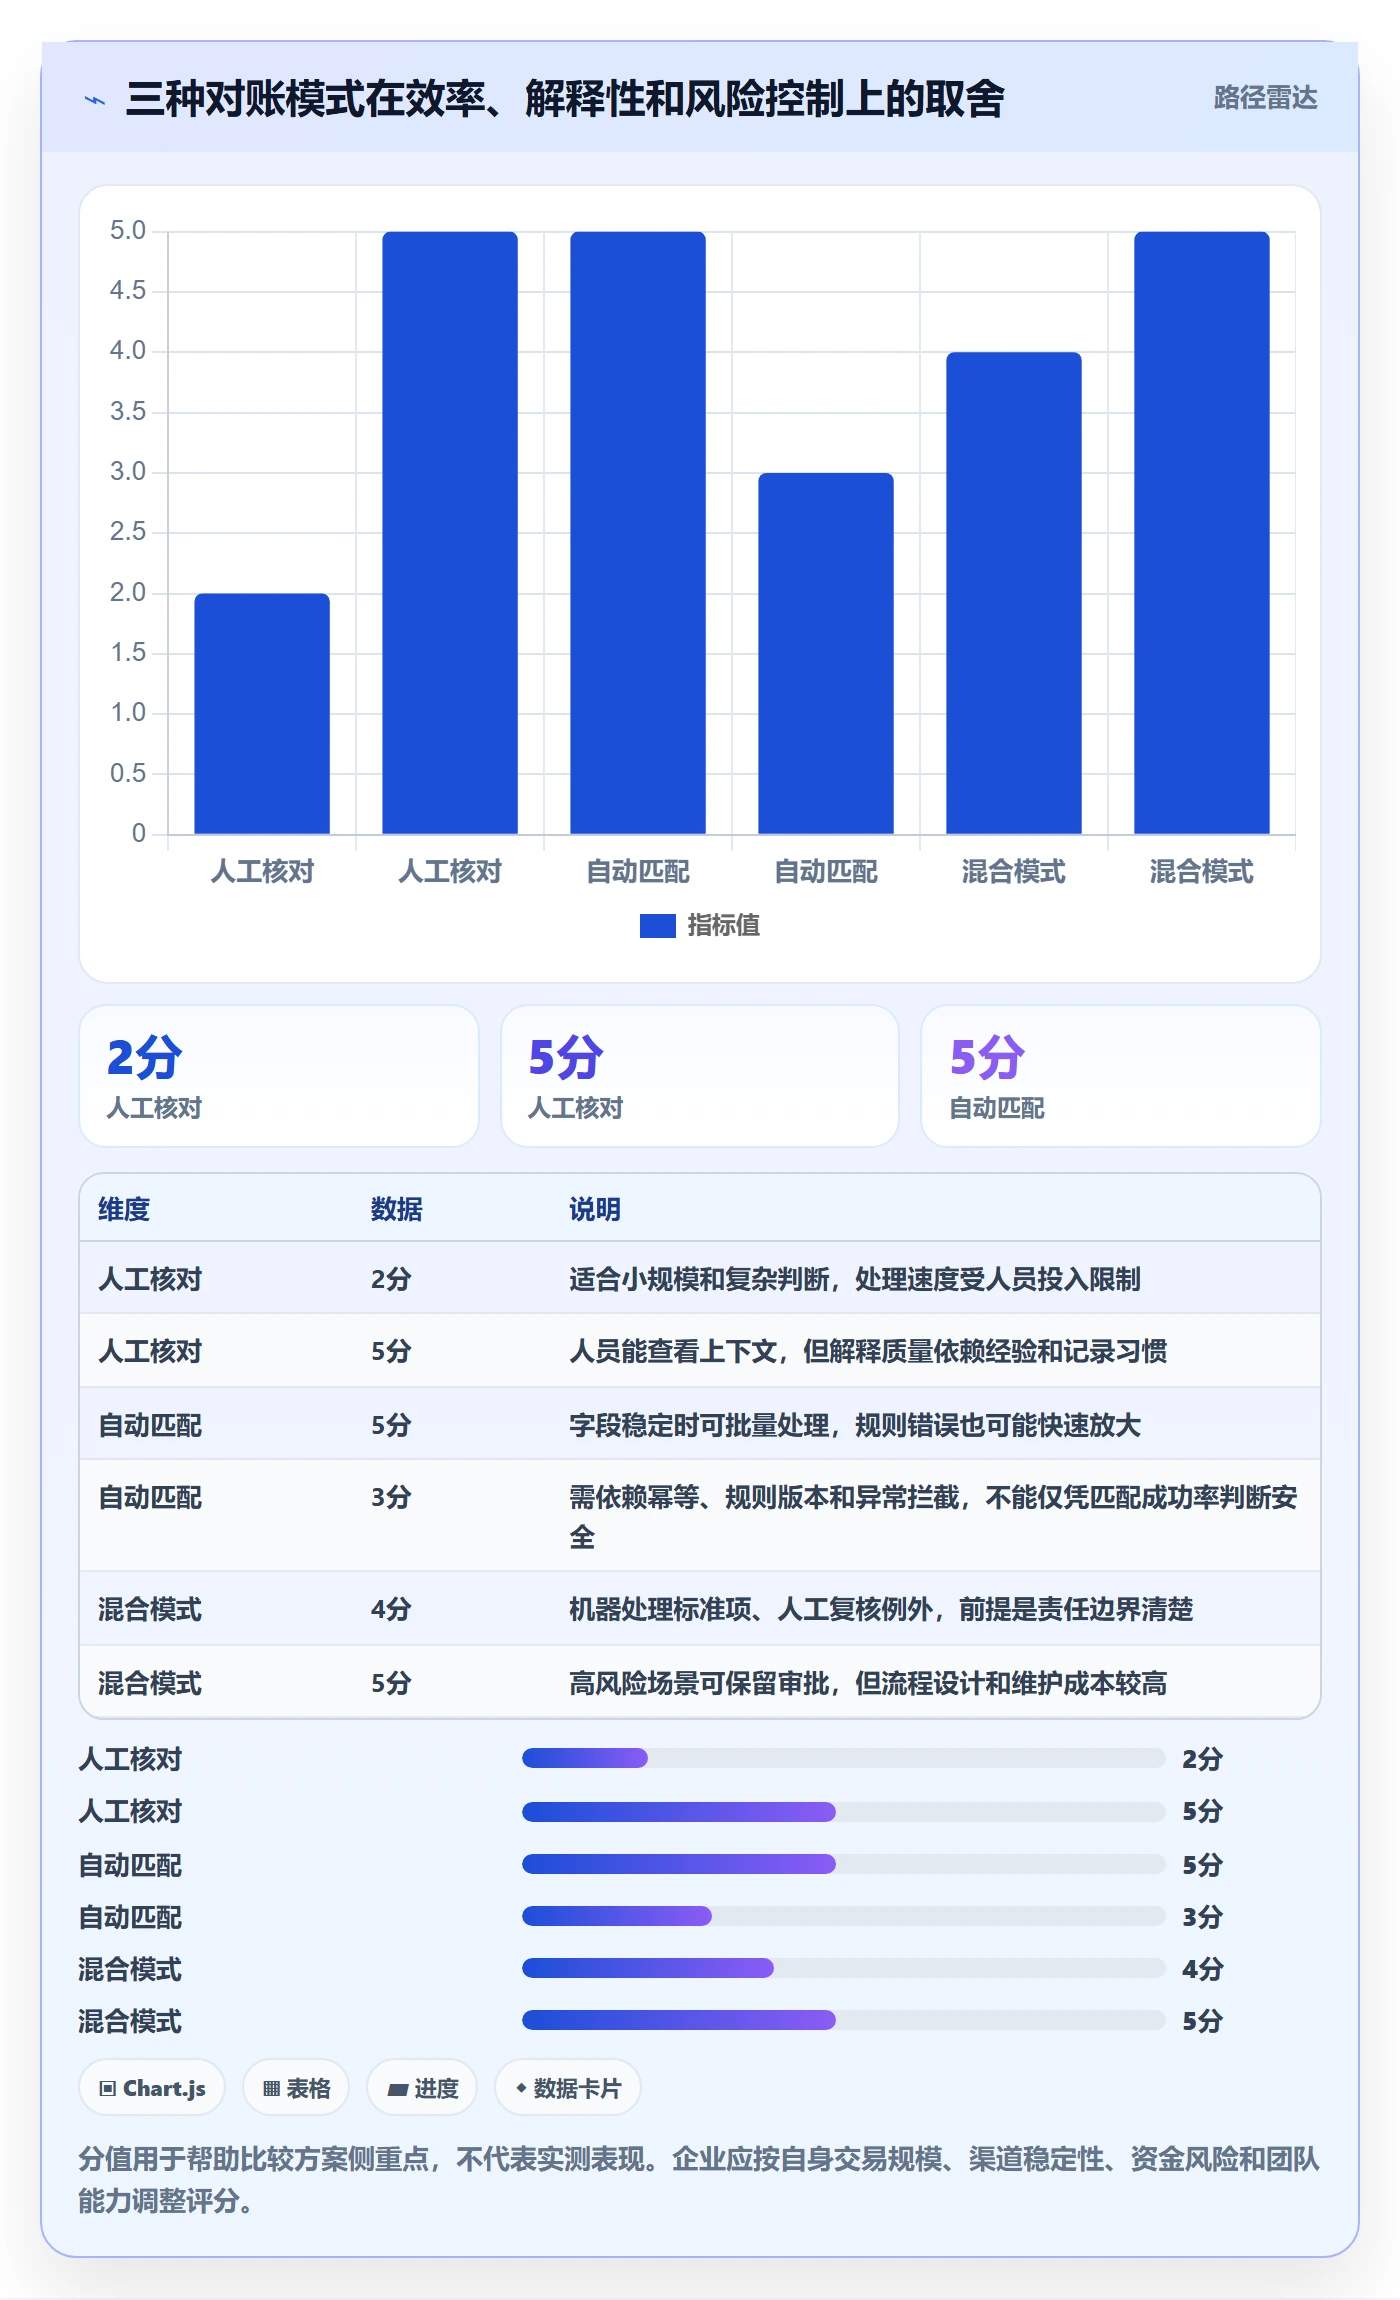
Task: Click the 2.5 y-axis tick label
Action: [x=128, y=532]
